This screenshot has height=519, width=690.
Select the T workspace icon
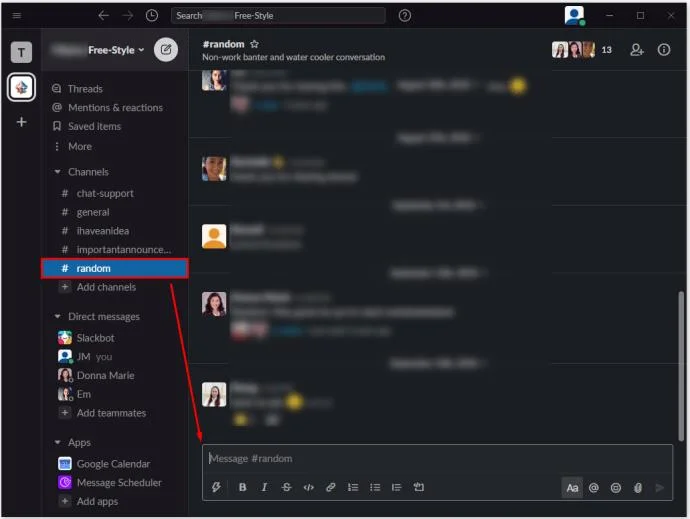[21, 53]
